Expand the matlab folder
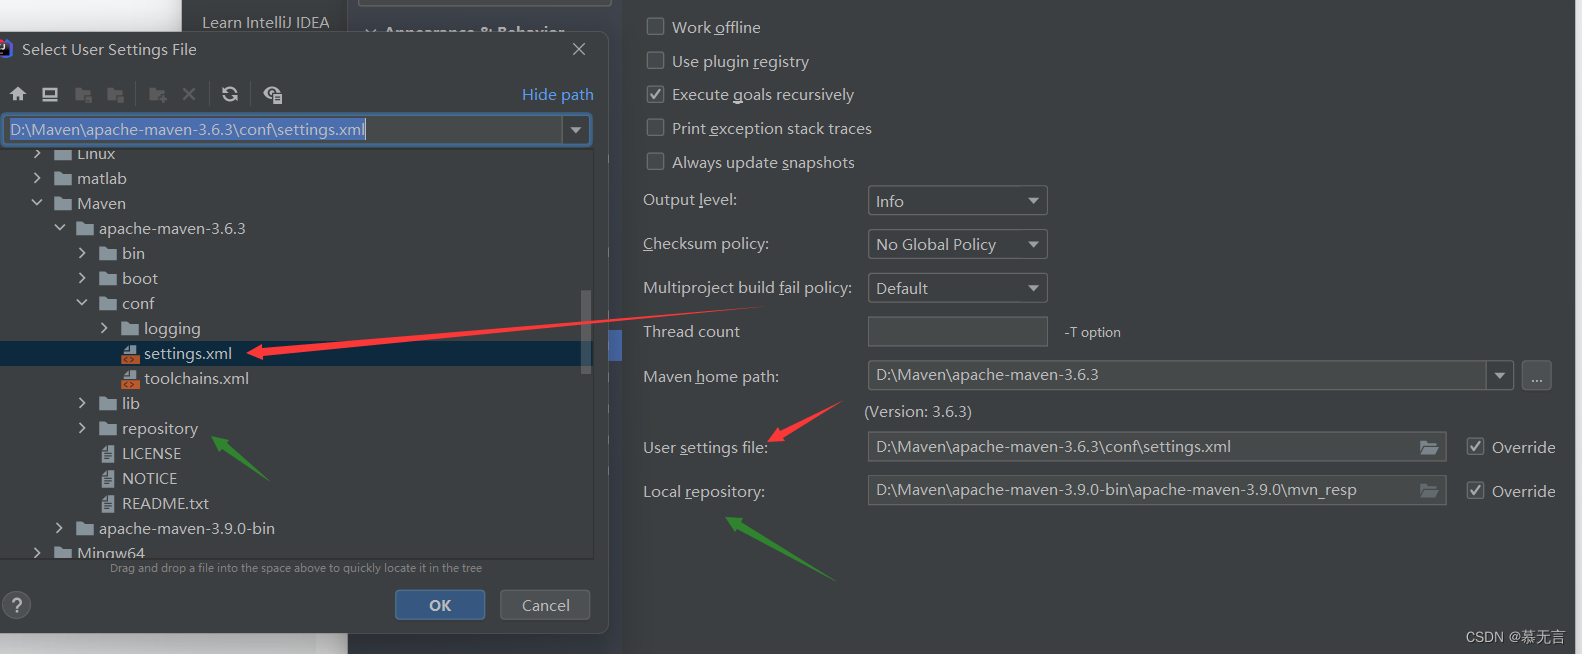1582x654 pixels. [x=37, y=178]
